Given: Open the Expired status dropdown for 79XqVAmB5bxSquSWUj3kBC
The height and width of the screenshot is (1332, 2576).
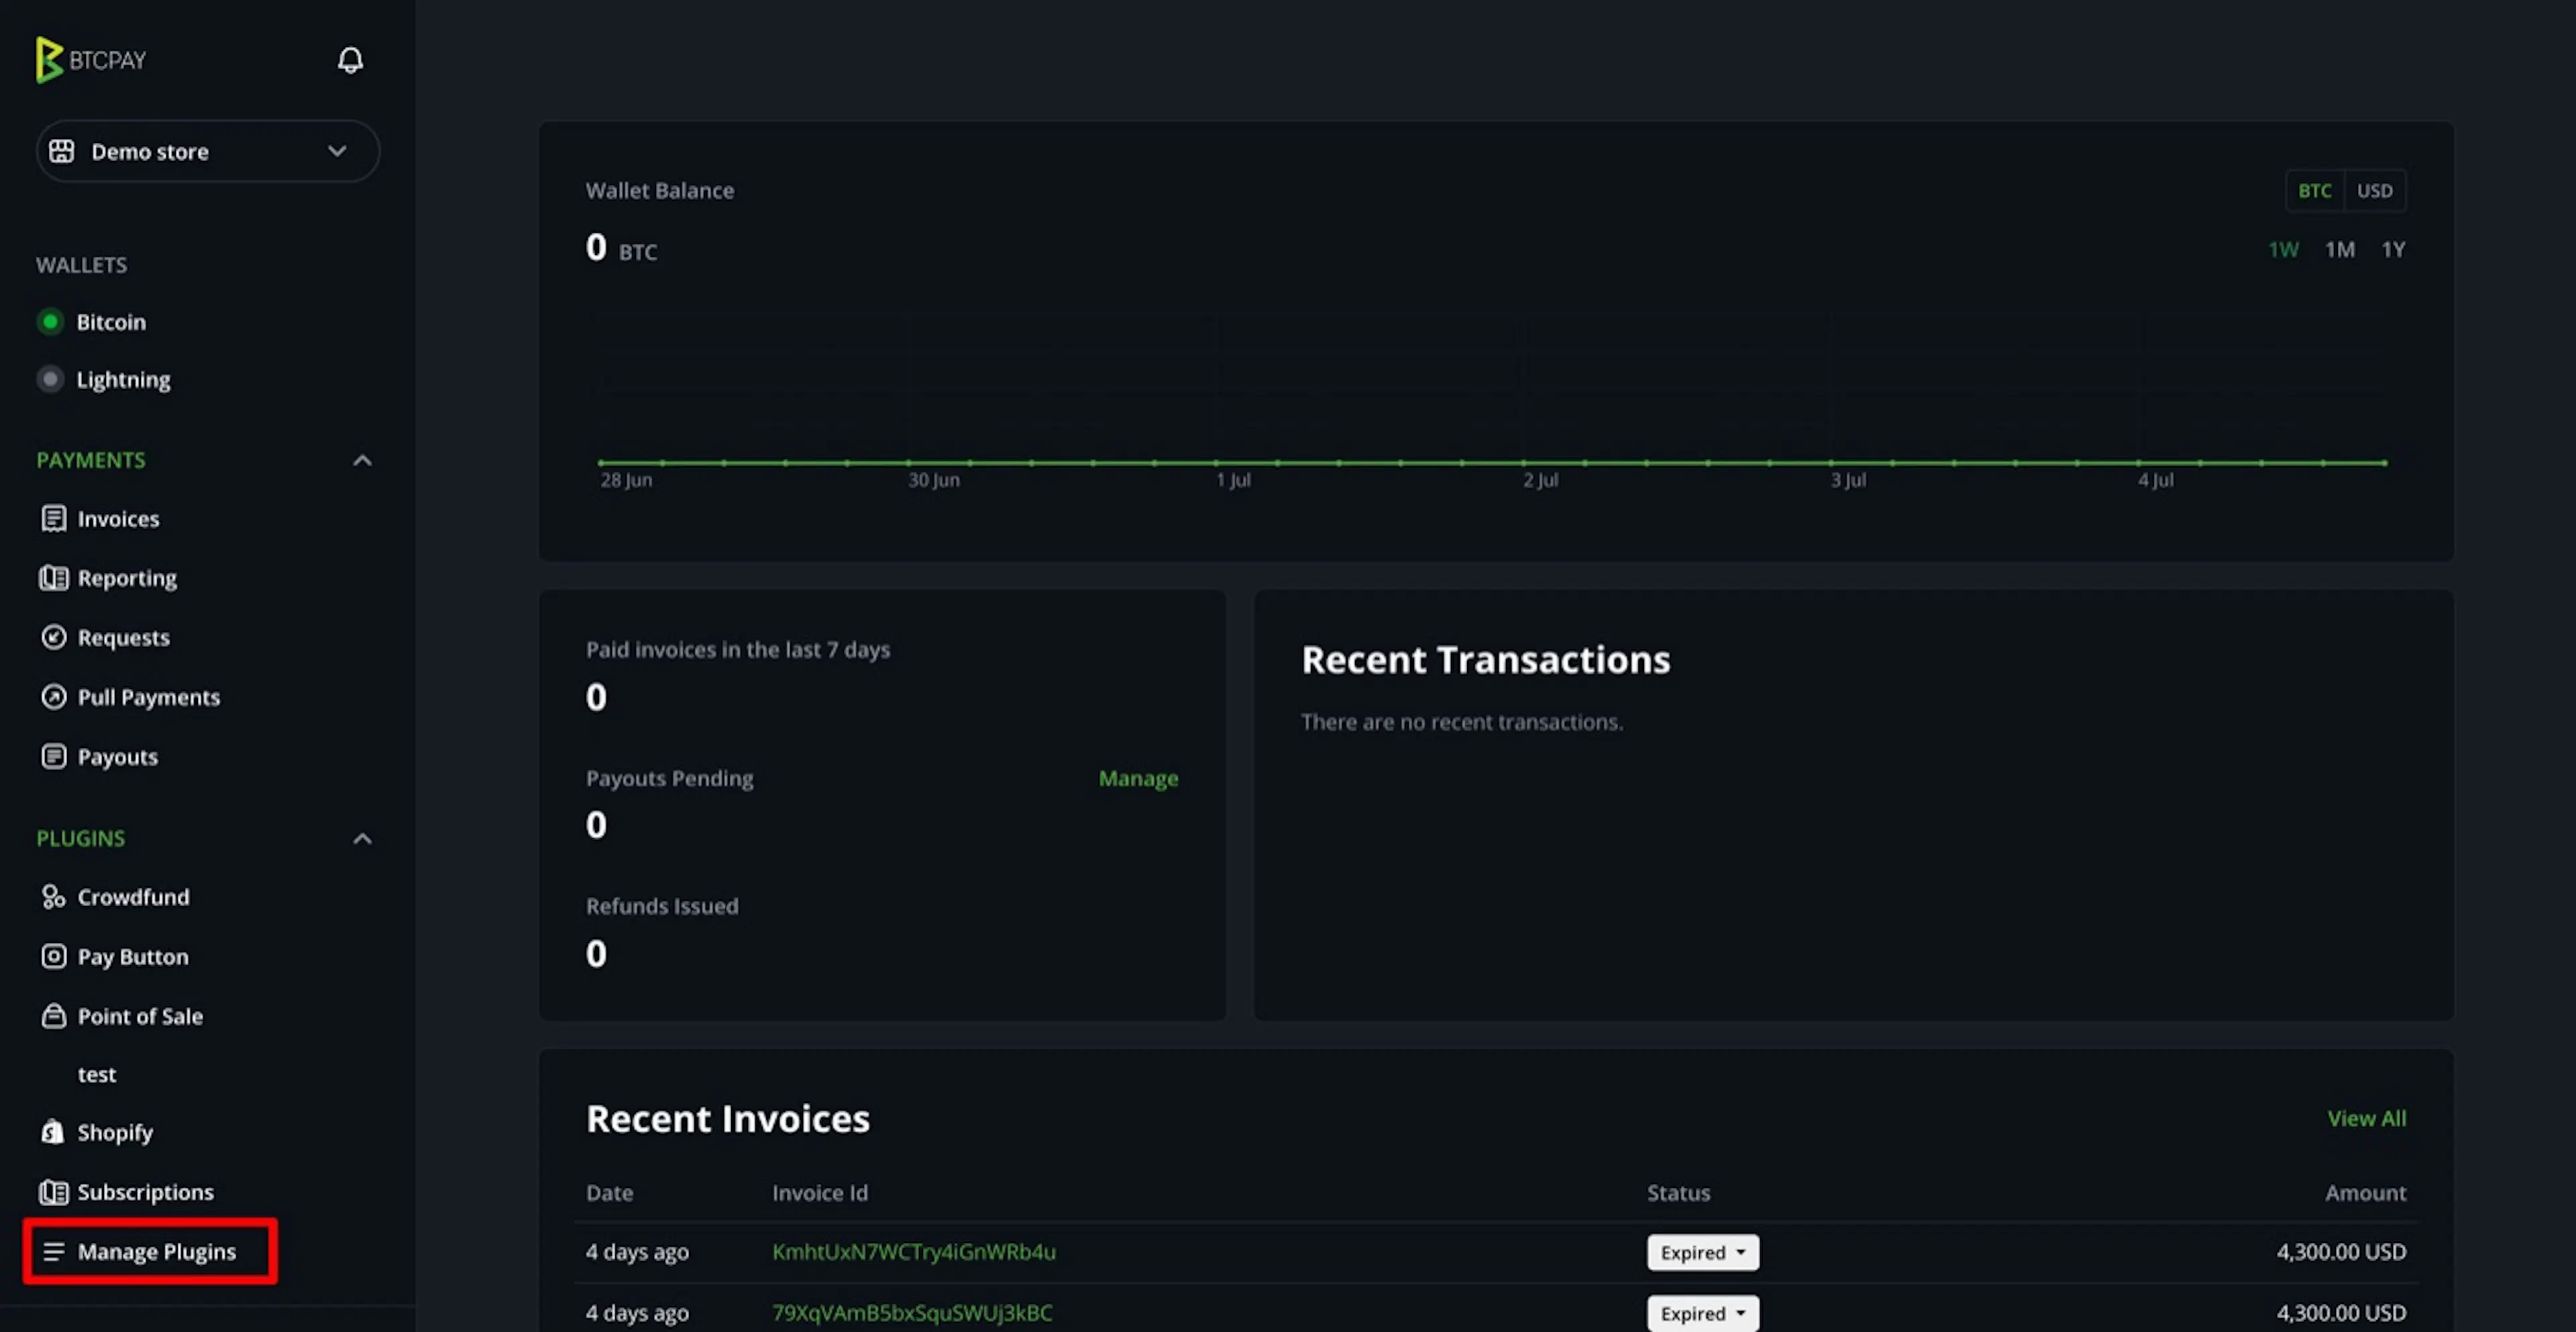Looking at the screenshot, I should click(x=1703, y=1313).
